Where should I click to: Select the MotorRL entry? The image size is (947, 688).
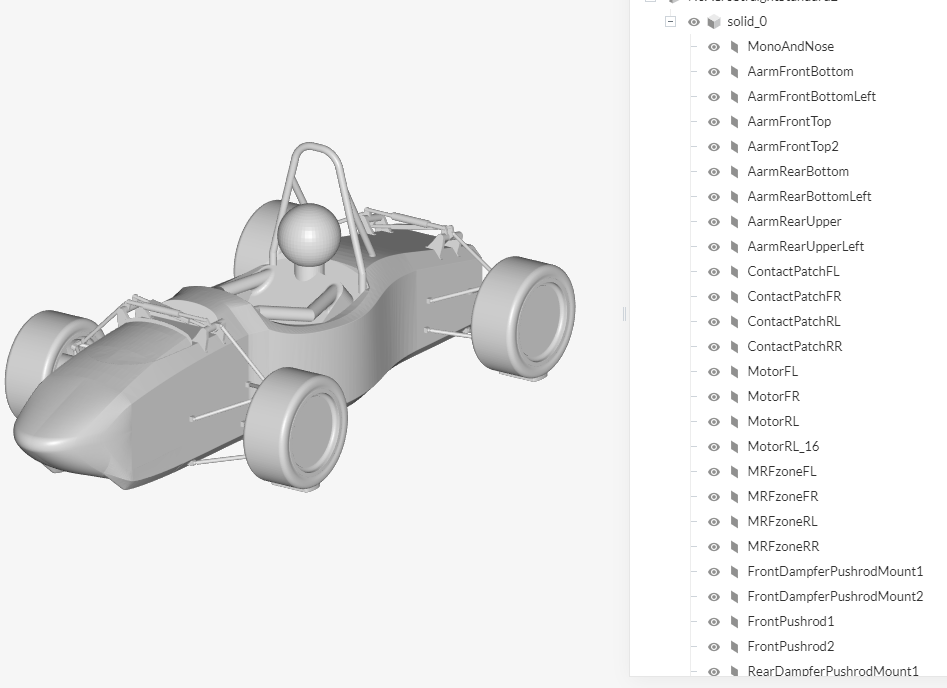click(x=773, y=422)
